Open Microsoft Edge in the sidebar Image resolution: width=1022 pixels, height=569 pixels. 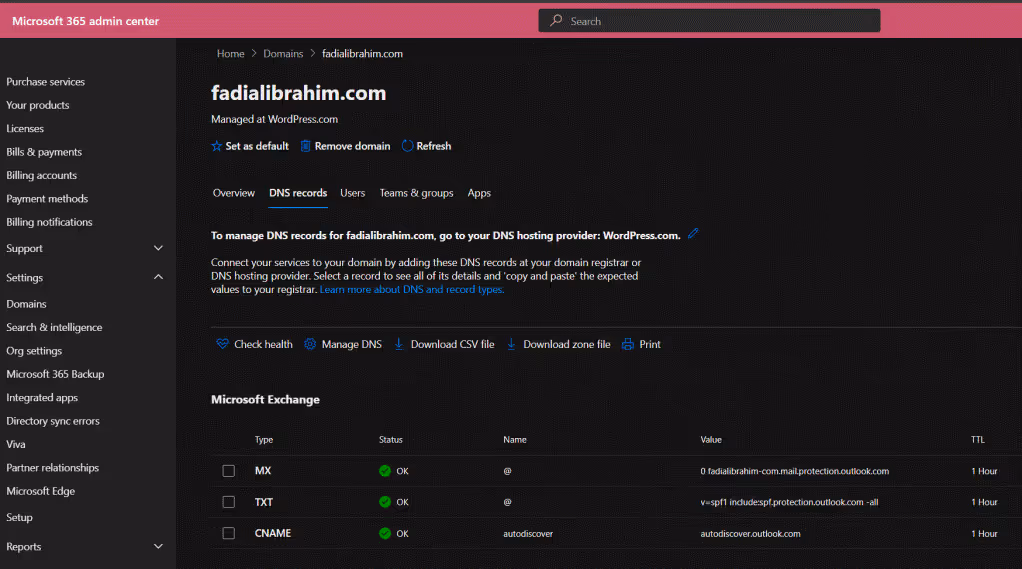pos(40,491)
